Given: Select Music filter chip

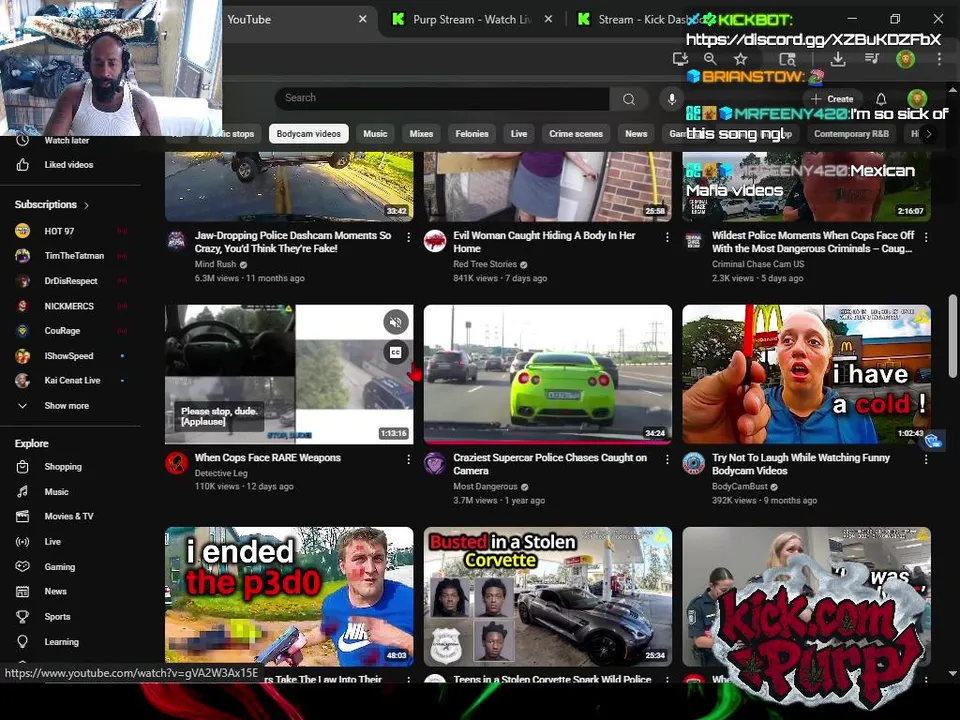Looking at the screenshot, I should pos(375,133).
